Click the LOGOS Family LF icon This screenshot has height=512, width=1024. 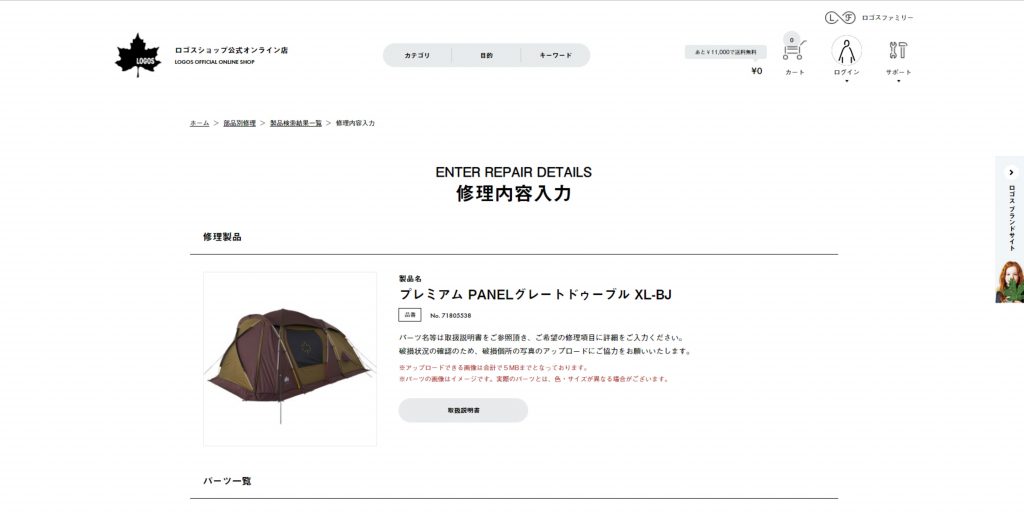(840, 18)
